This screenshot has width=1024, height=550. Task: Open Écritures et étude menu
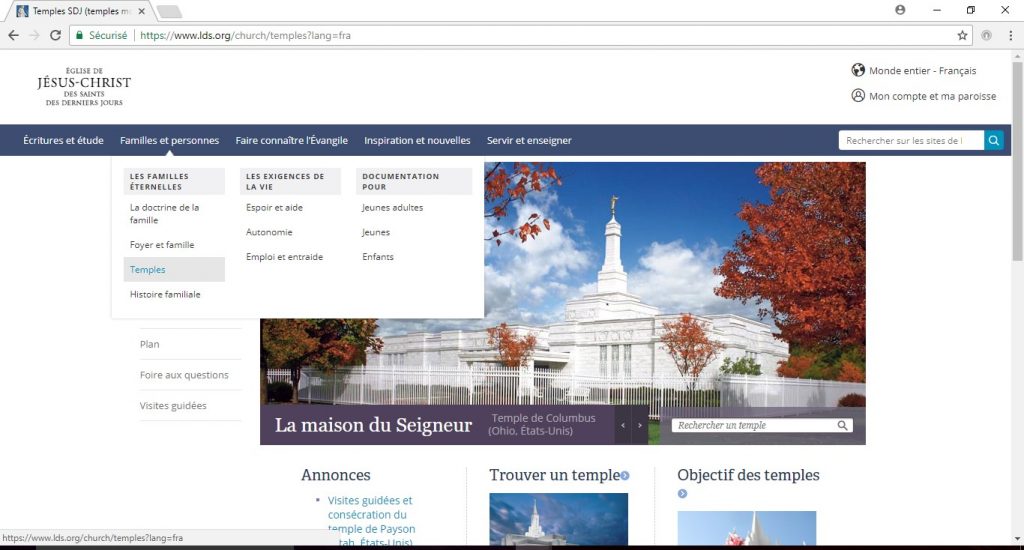[x=63, y=140]
